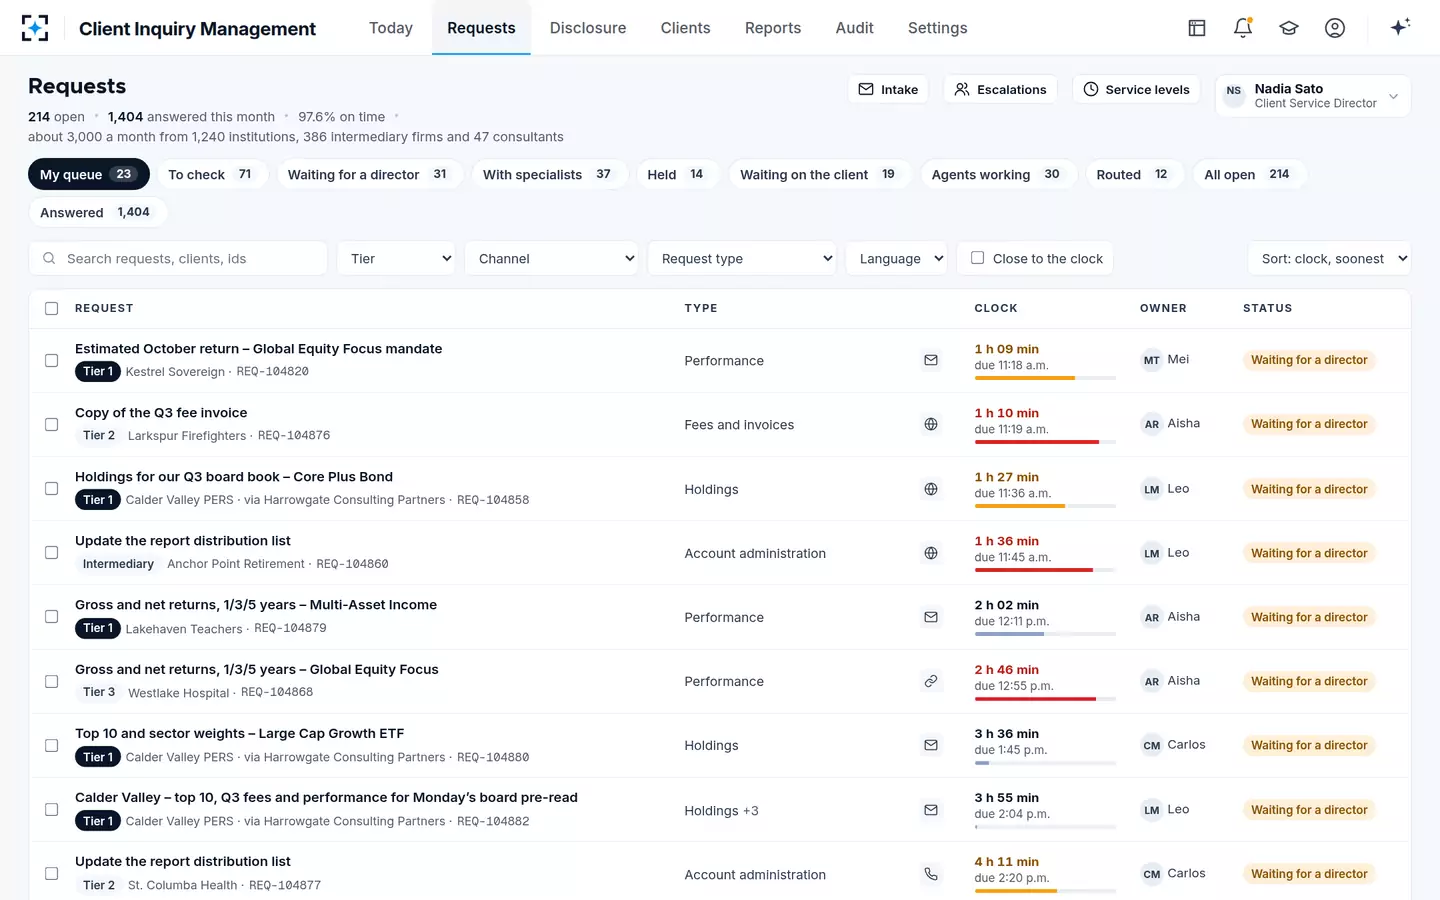
Task: Select the Estimated October return request checkbox
Action: 52,360
